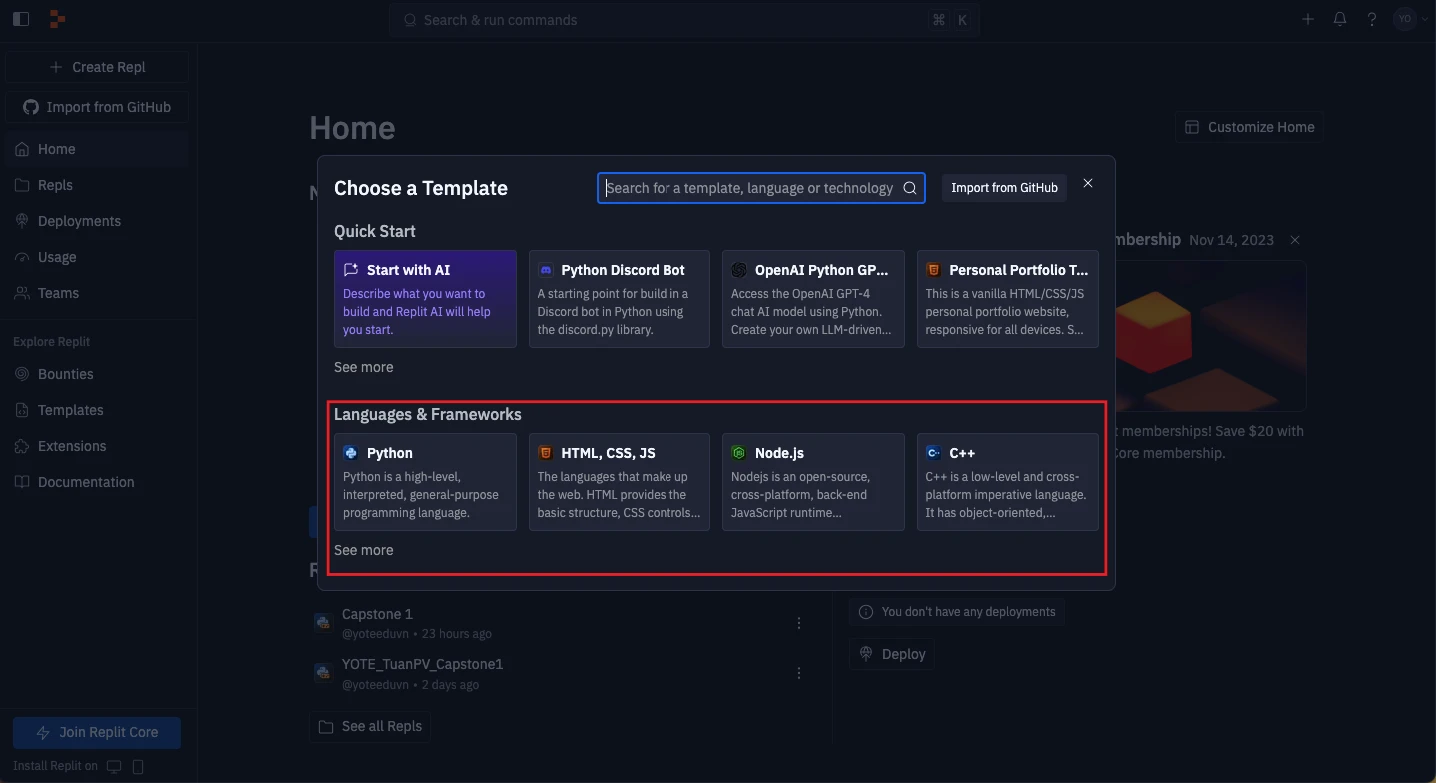
Task: Click the YOTE_TuanPV_Capstone1 repl icon
Action: [x=323, y=672]
